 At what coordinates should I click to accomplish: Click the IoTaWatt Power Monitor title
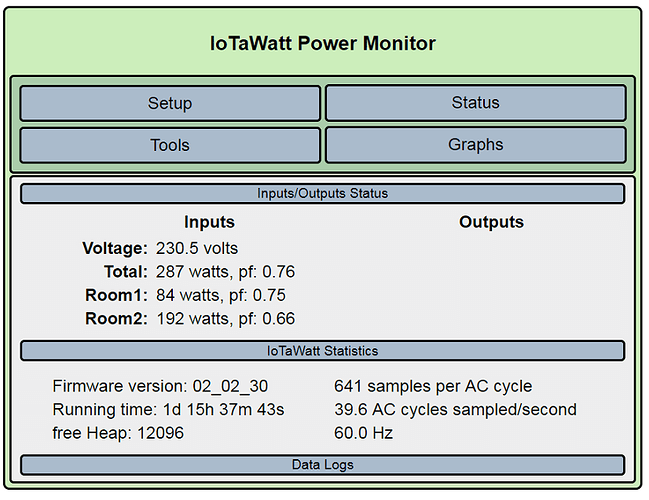pyautogui.click(x=323, y=43)
